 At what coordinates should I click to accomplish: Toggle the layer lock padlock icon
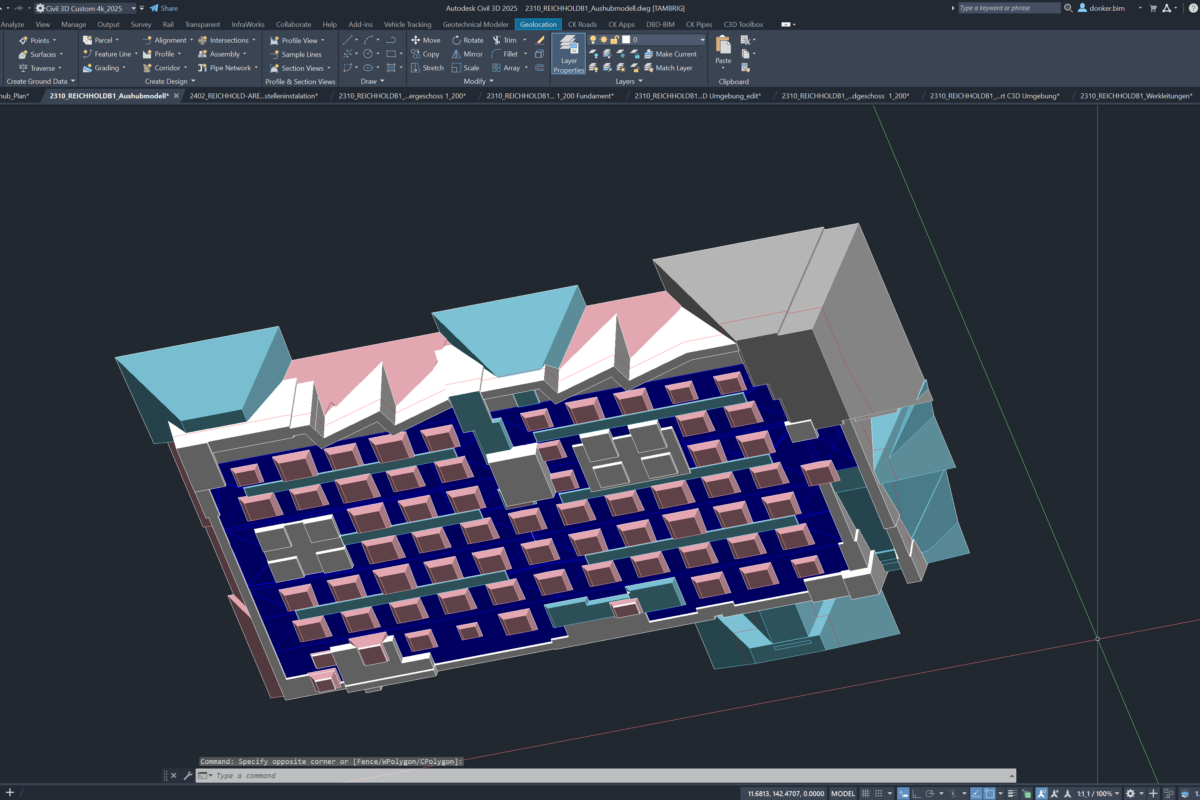[615, 40]
